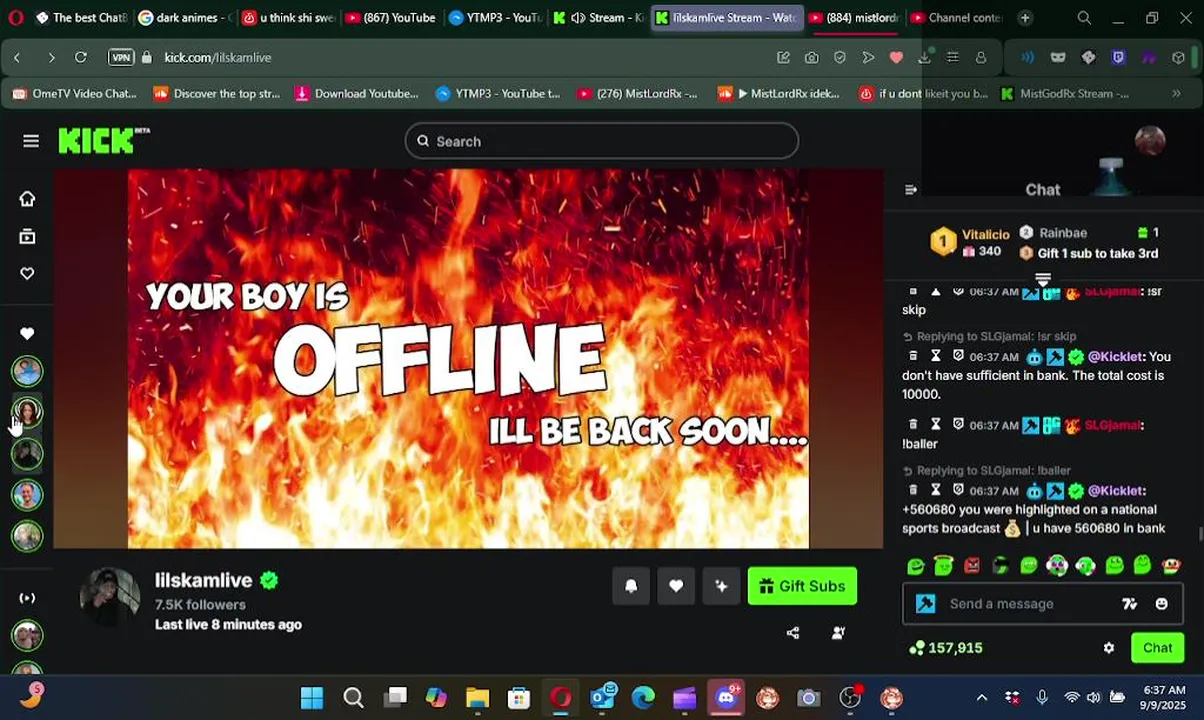This screenshot has height=720, width=1204.
Task: Click Rainbae on gift leaderboard
Action: (x=1062, y=233)
